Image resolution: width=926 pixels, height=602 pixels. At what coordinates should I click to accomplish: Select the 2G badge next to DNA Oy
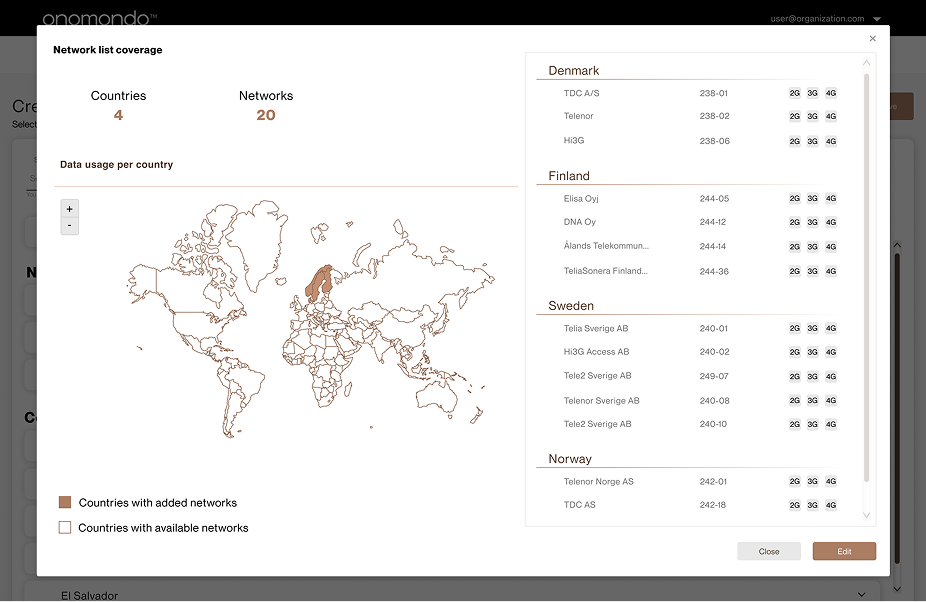click(793, 222)
